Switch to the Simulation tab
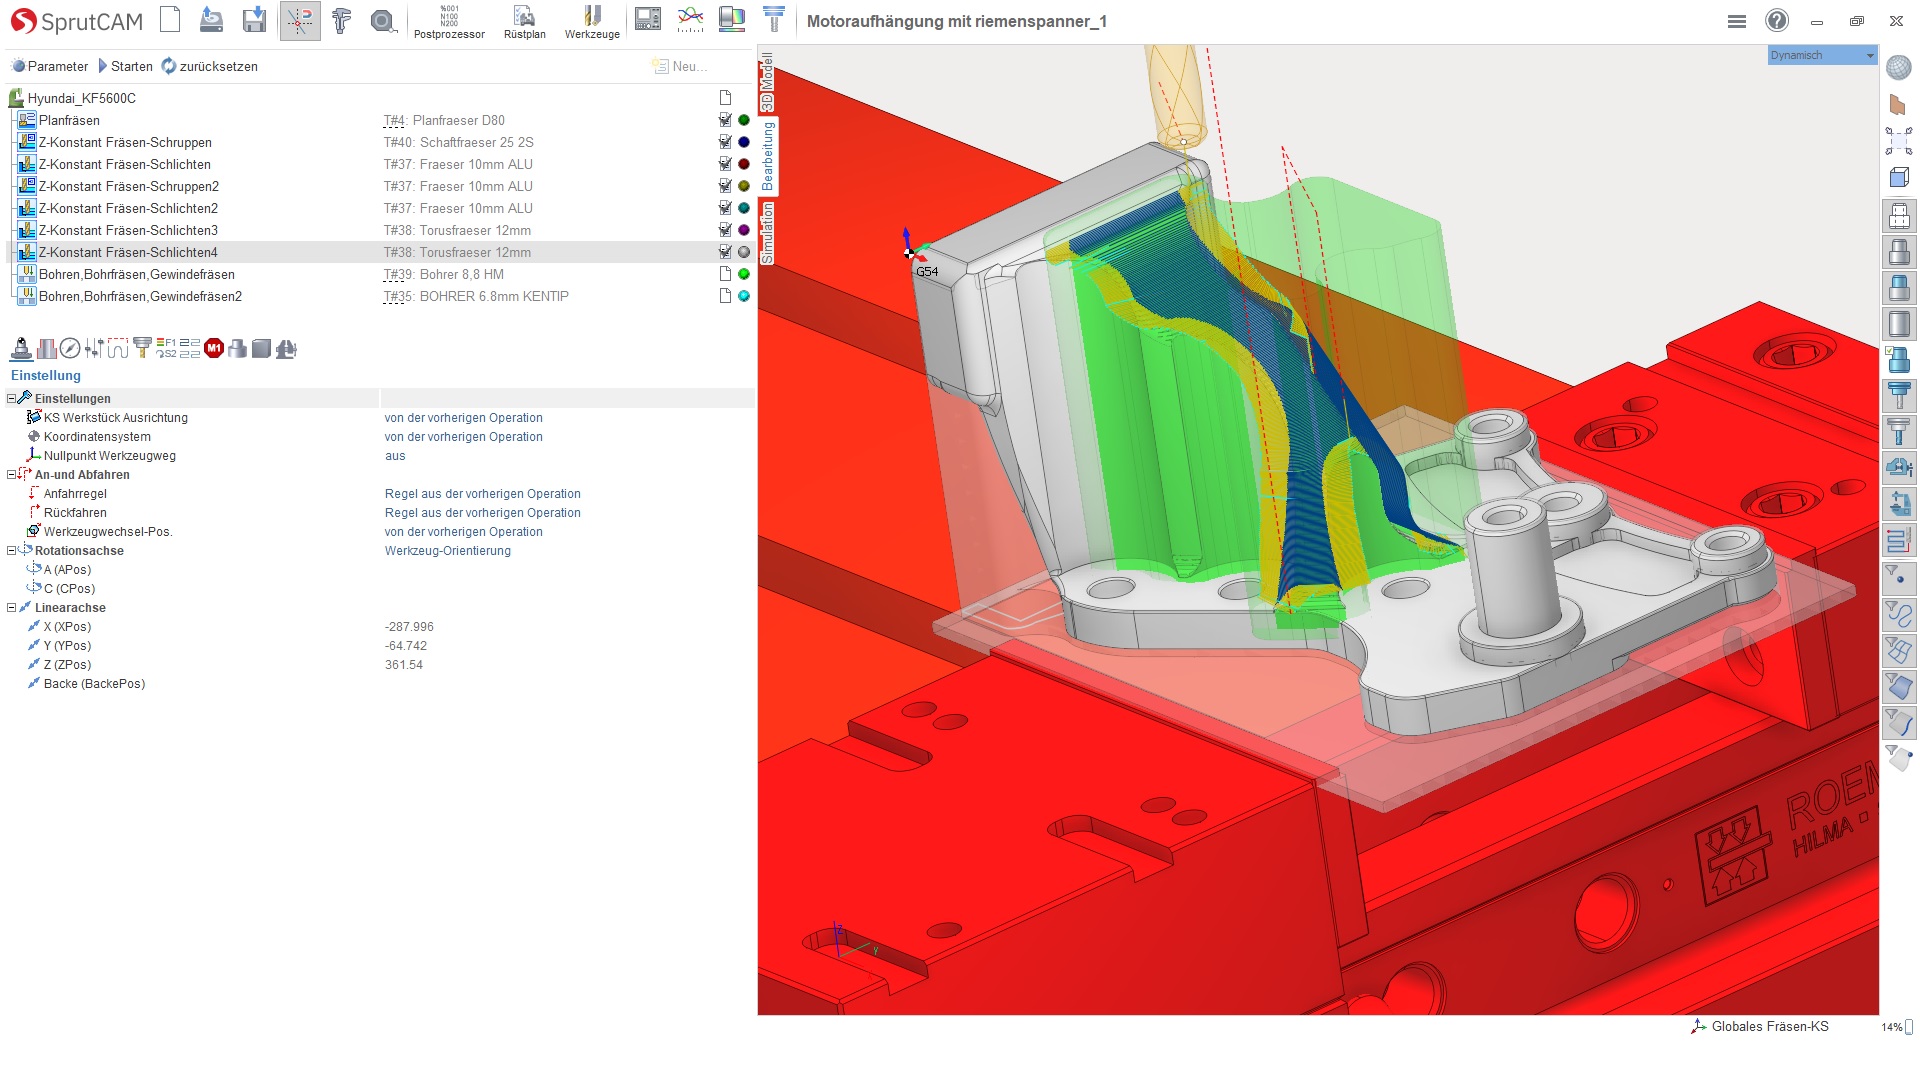The width and height of the screenshot is (1920, 1080). pos(767,233)
